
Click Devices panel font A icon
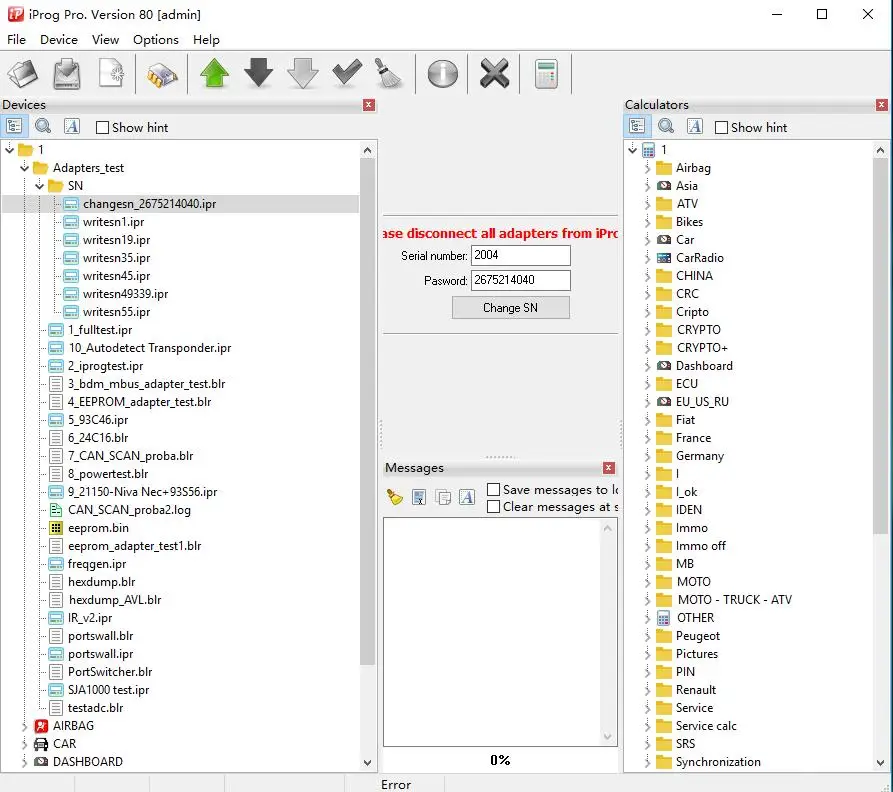point(72,126)
